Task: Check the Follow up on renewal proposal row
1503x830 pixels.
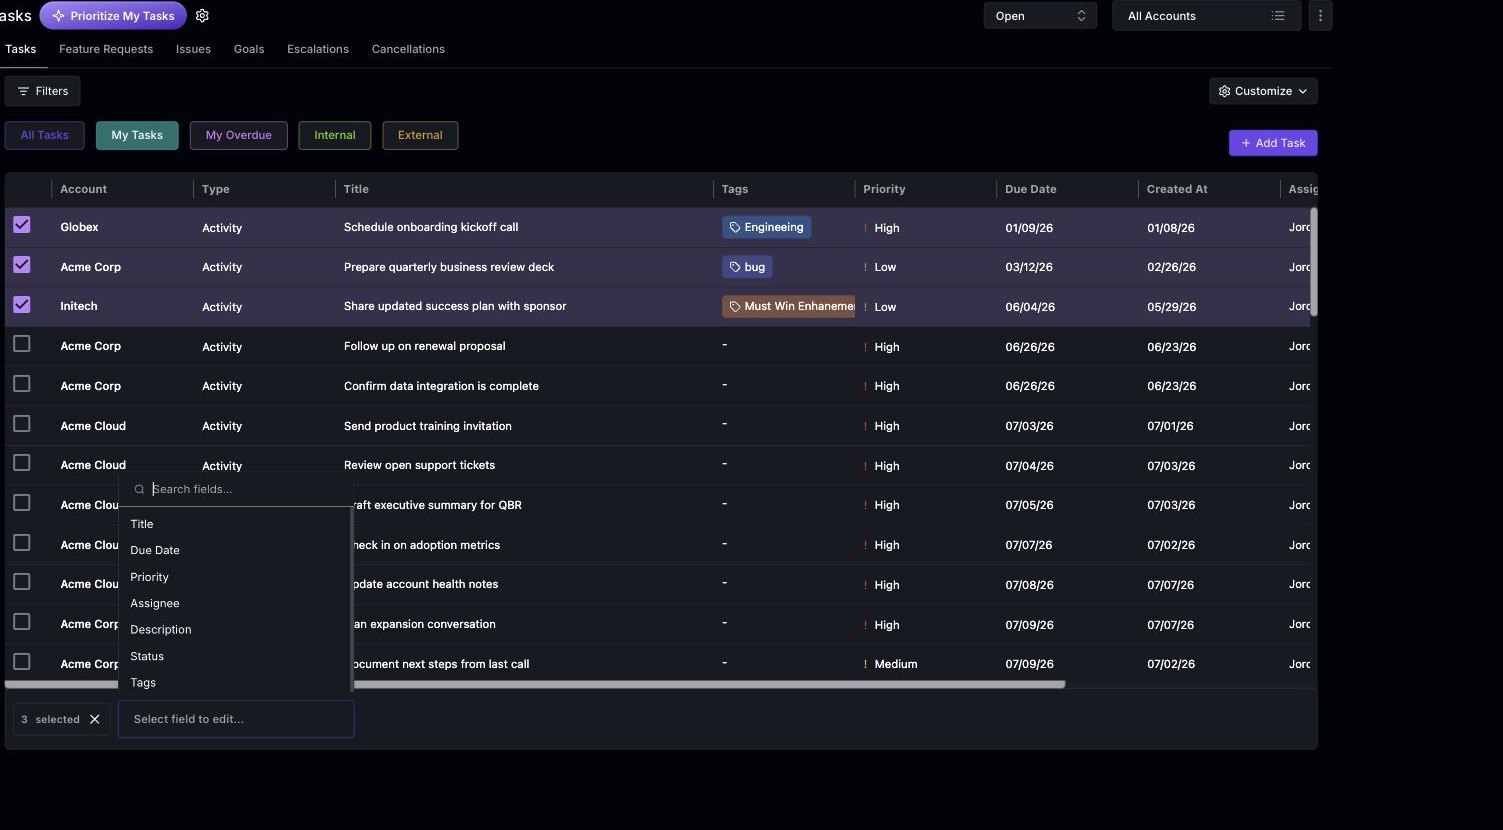Action: tap(22, 344)
